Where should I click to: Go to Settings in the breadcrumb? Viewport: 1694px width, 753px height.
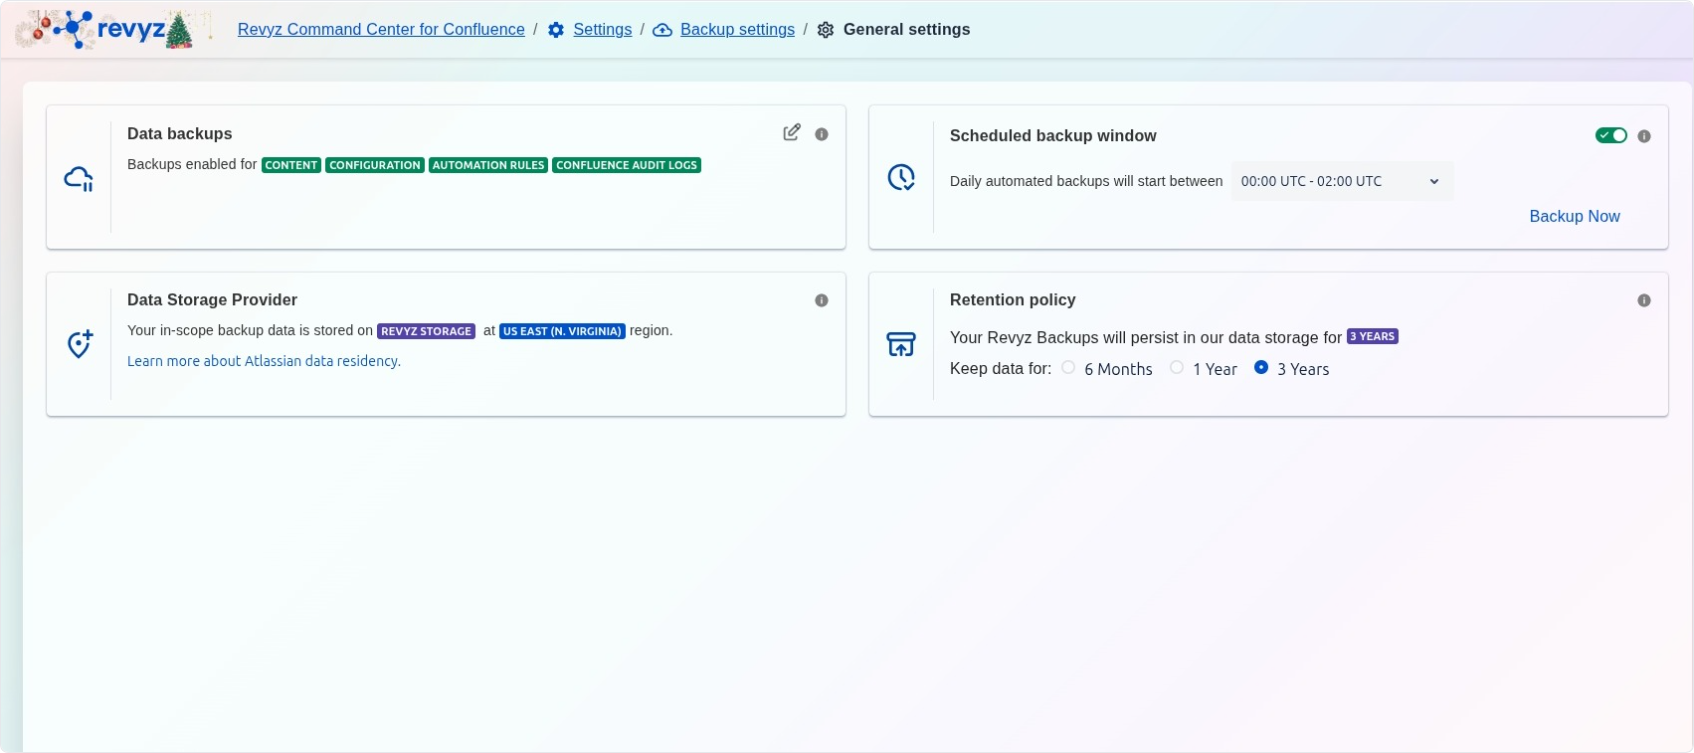[x=602, y=30]
